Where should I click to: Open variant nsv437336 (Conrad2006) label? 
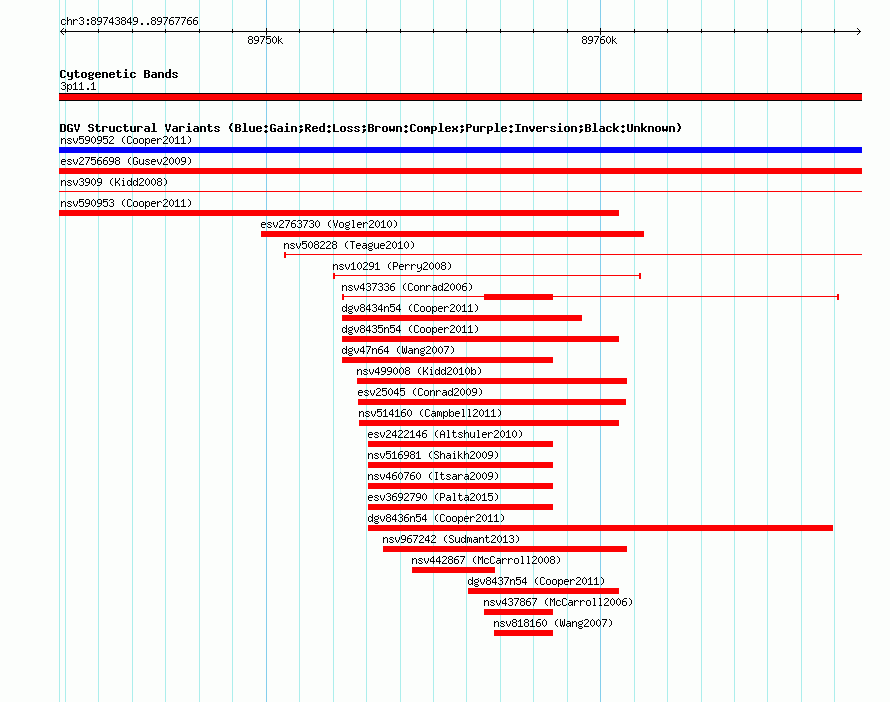tap(407, 287)
